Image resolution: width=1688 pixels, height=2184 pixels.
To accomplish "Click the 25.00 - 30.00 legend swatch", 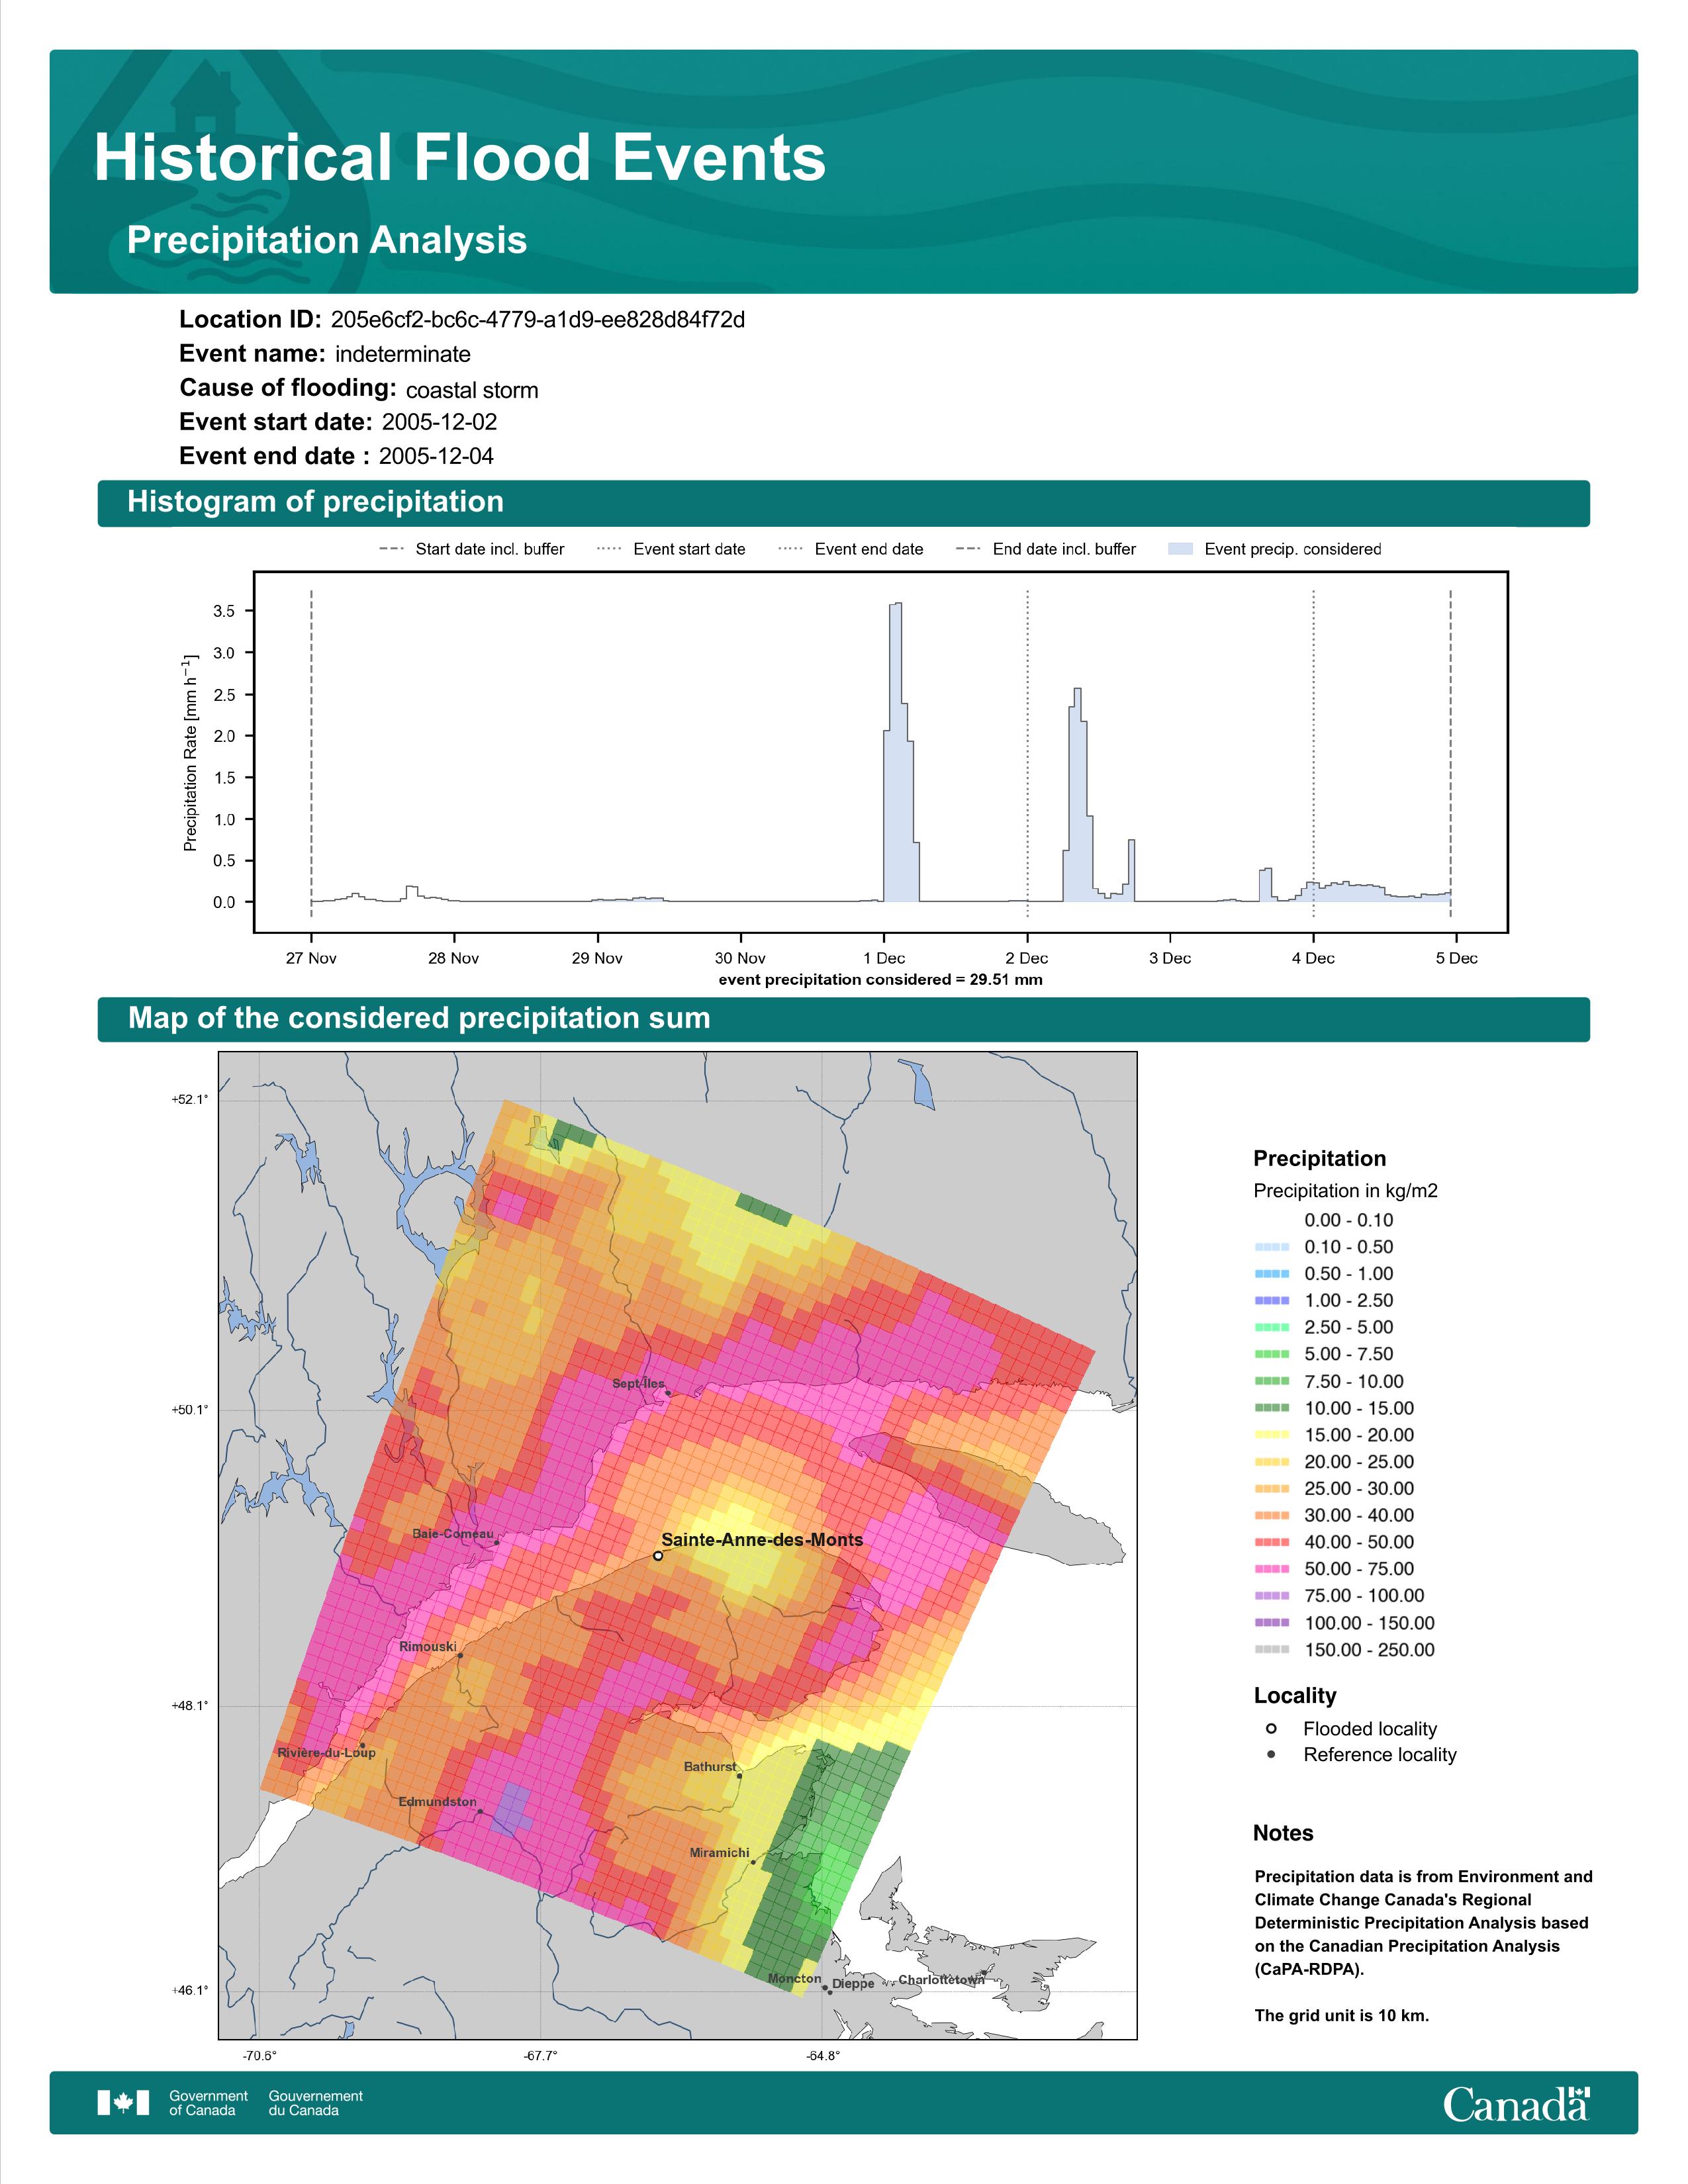I will [x=1272, y=1489].
